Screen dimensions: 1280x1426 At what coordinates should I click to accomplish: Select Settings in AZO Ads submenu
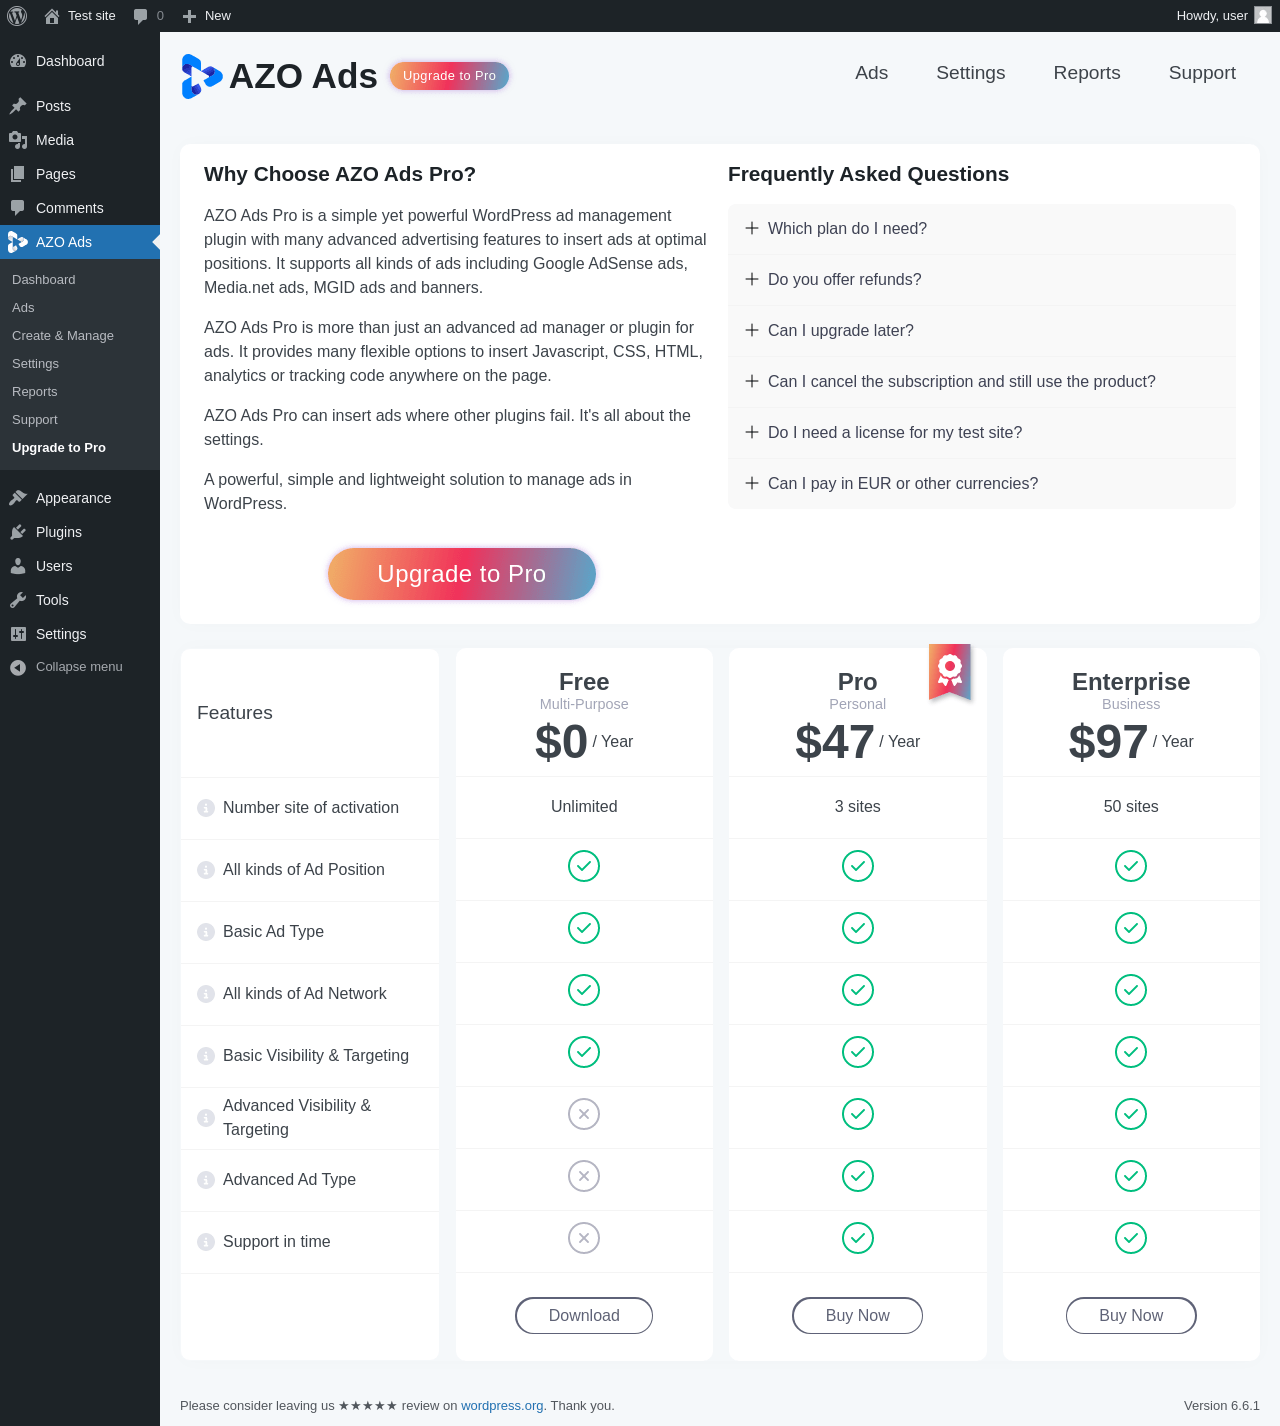click(80, 364)
